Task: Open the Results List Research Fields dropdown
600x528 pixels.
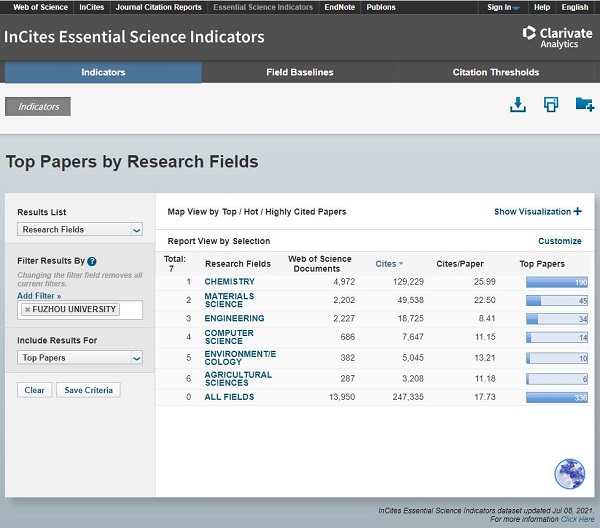Action: tap(80, 229)
